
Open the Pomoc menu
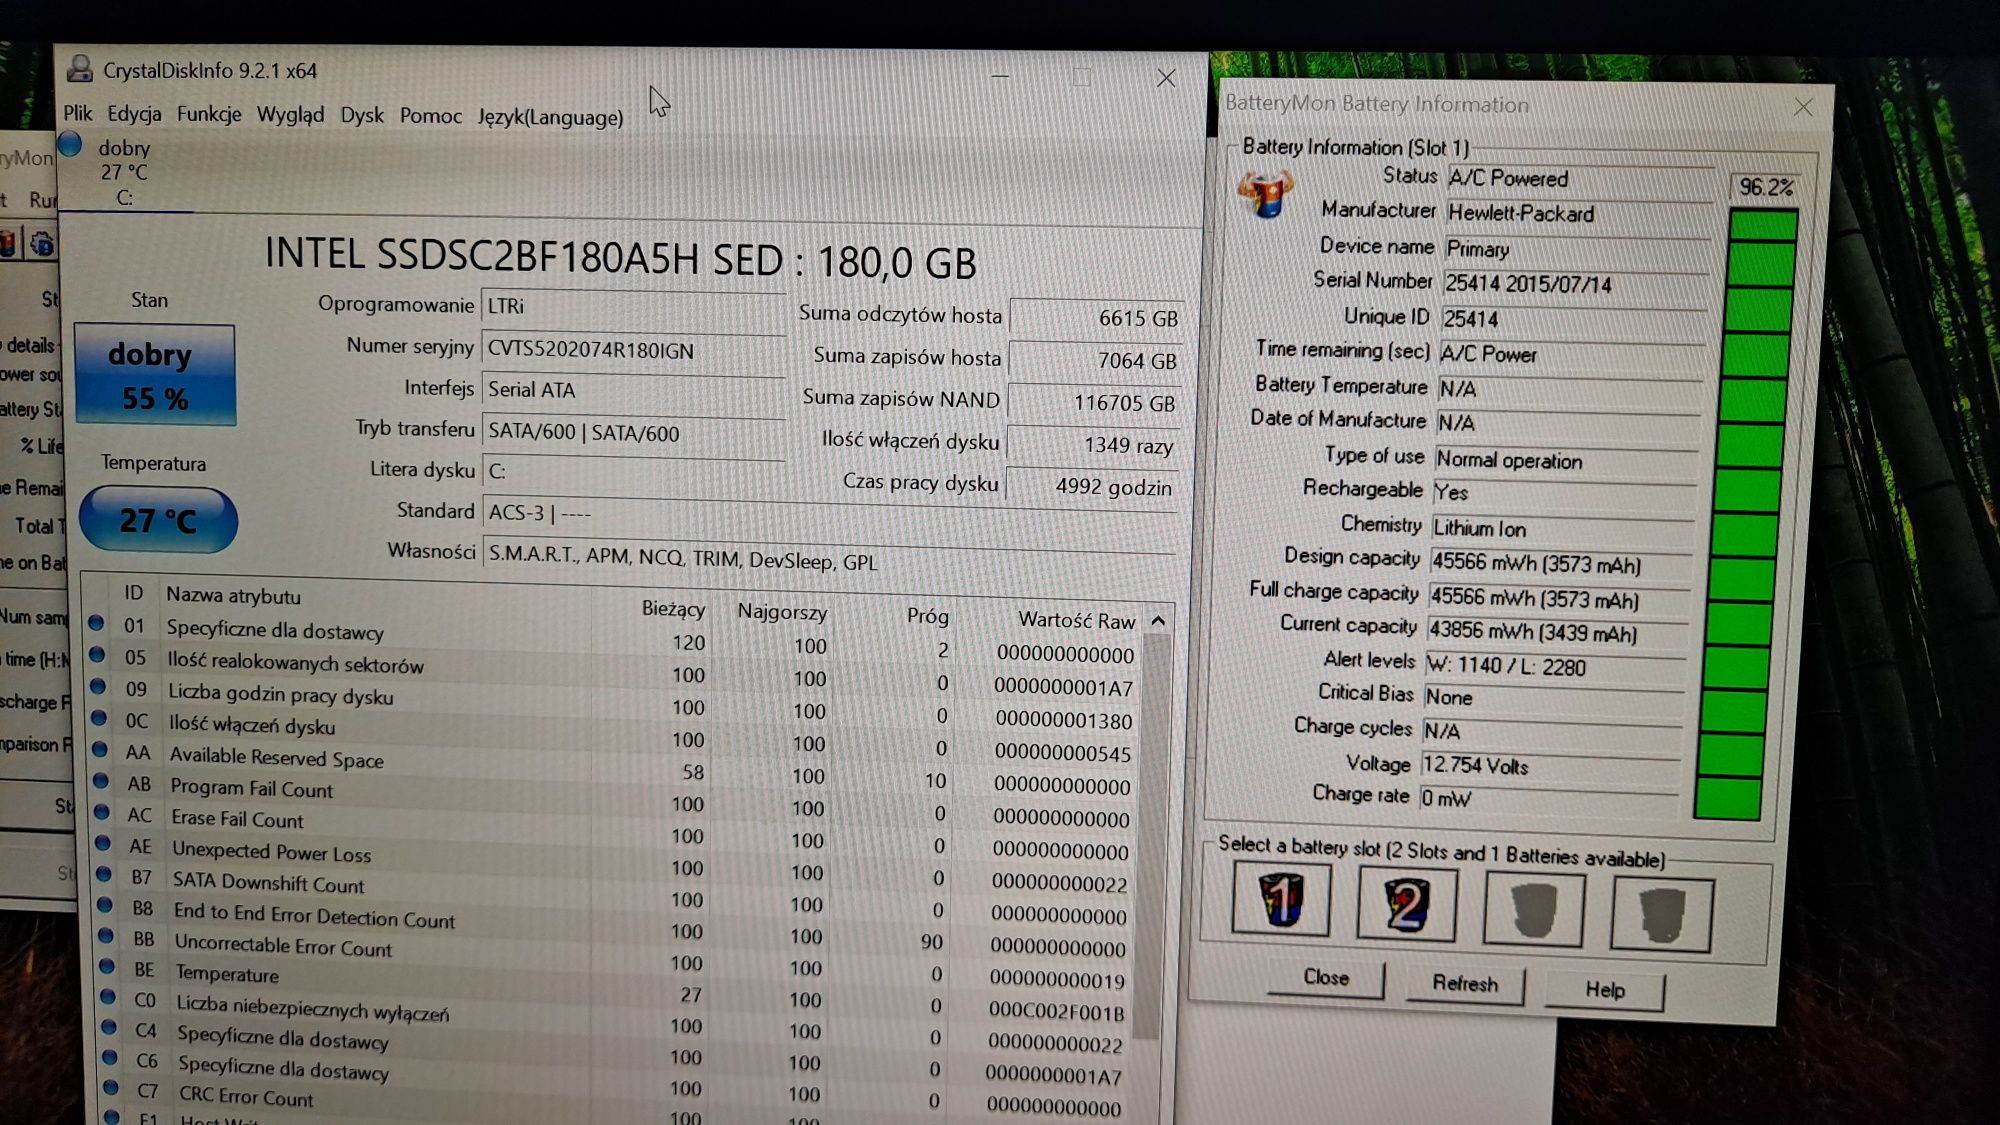coord(431,116)
